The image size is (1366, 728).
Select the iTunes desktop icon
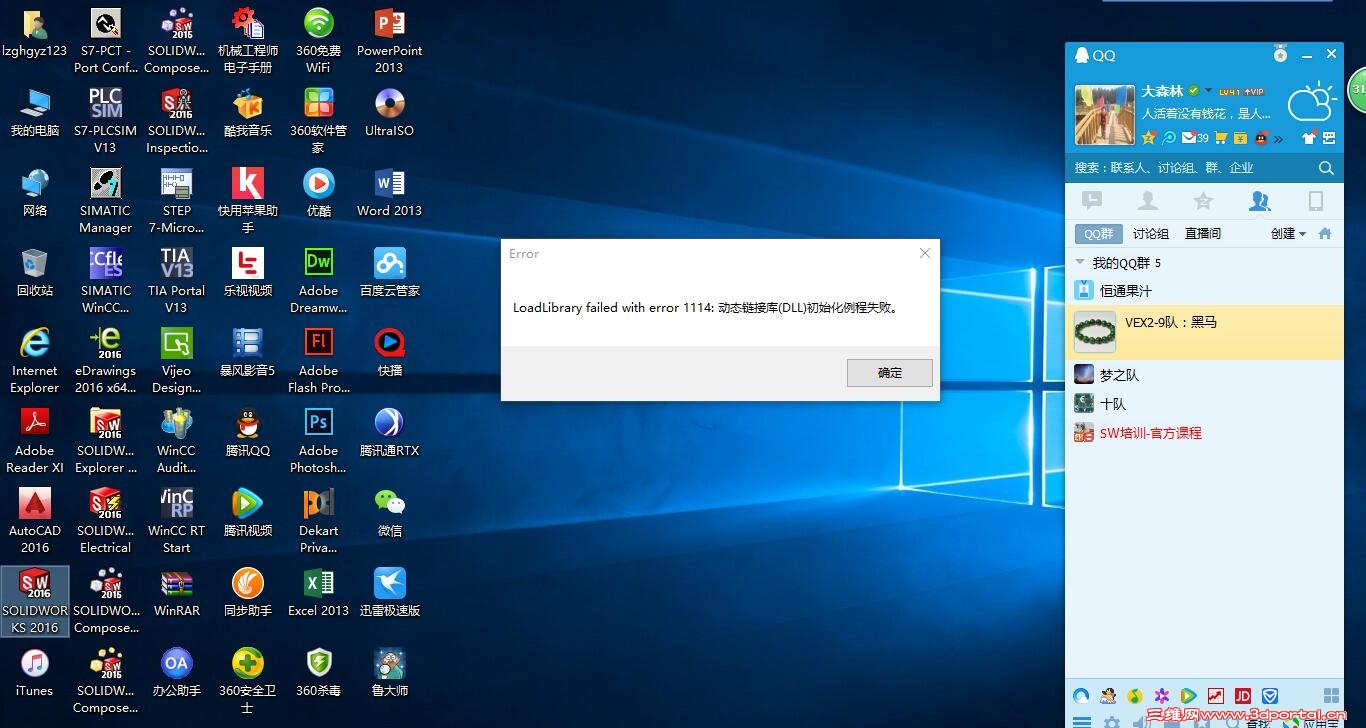click(35, 673)
